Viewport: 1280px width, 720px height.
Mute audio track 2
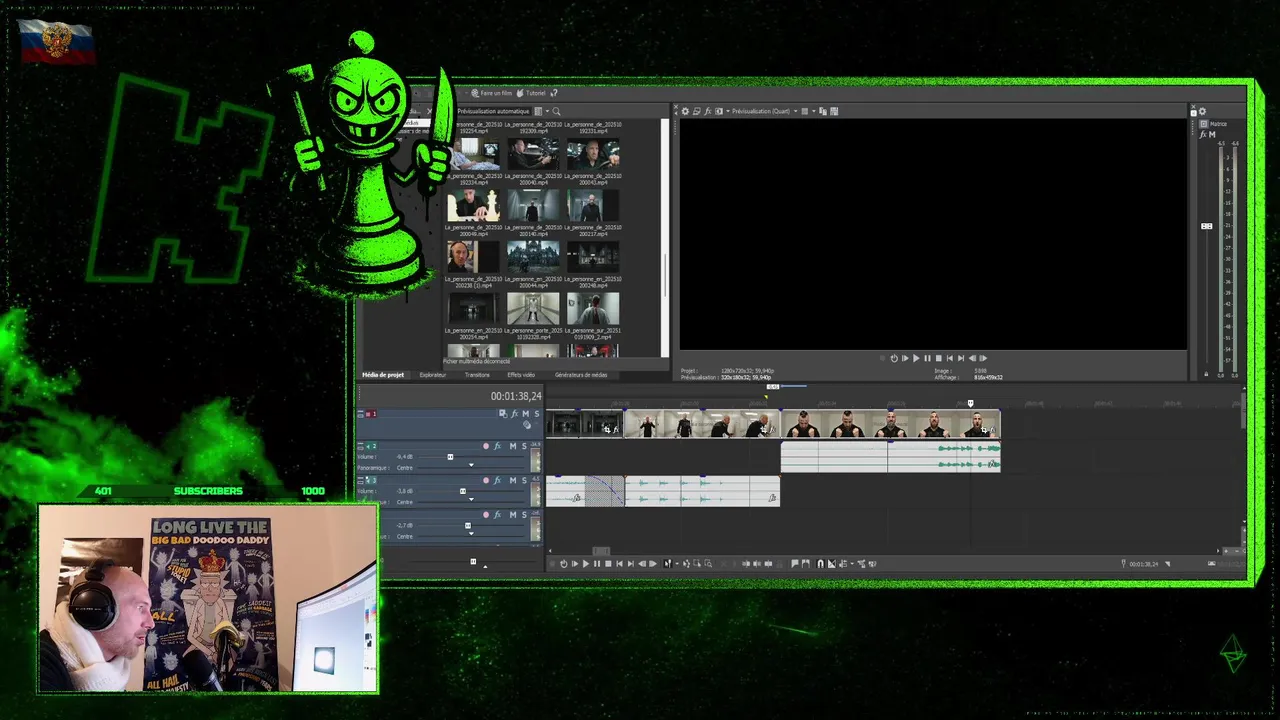pyautogui.click(x=513, y=446)
